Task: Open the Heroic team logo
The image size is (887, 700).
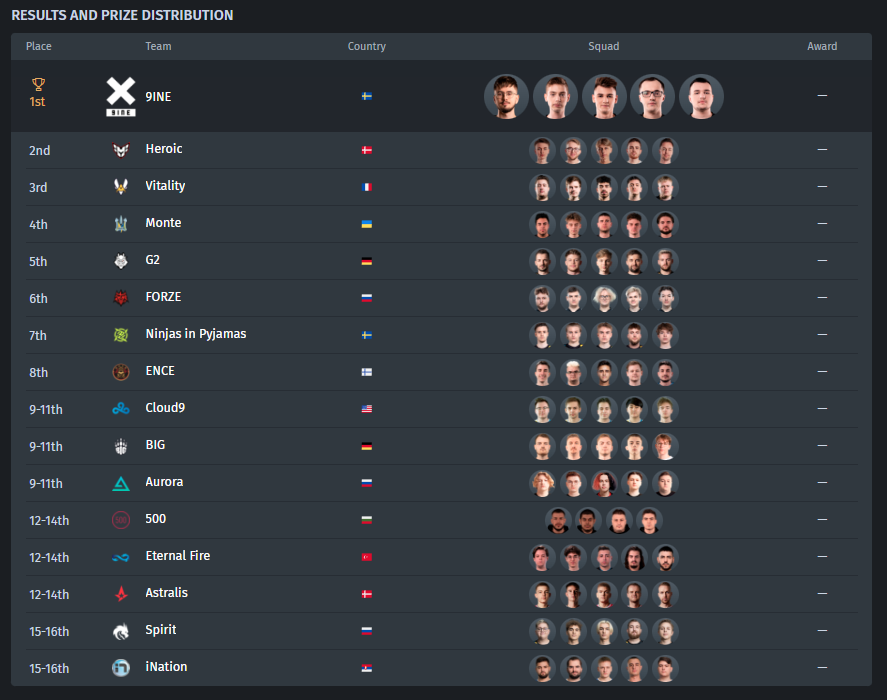Action: click(x=121, y=150)
